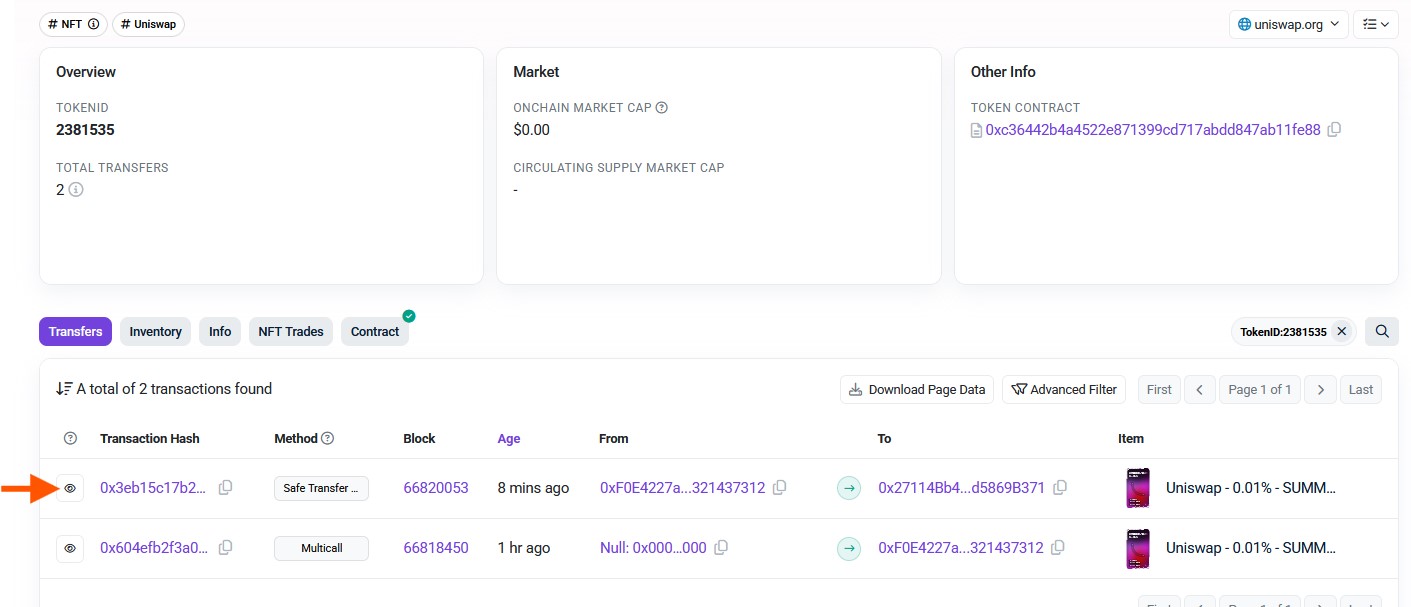This screenshot has height=607, width=1411.
Task: Toggle the Age column format
Action: [508, 438]
